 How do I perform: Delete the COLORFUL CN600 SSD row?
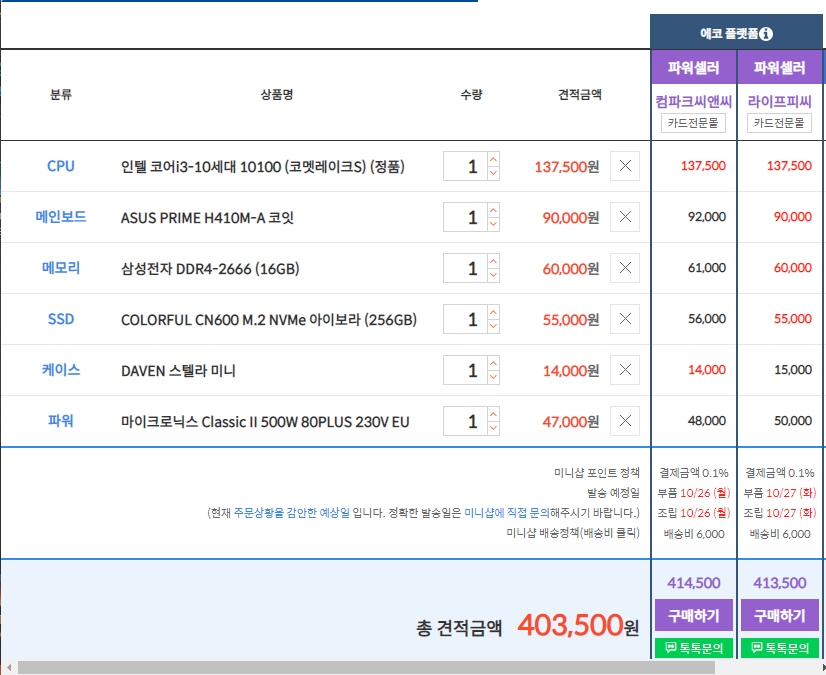pos(625,319)
